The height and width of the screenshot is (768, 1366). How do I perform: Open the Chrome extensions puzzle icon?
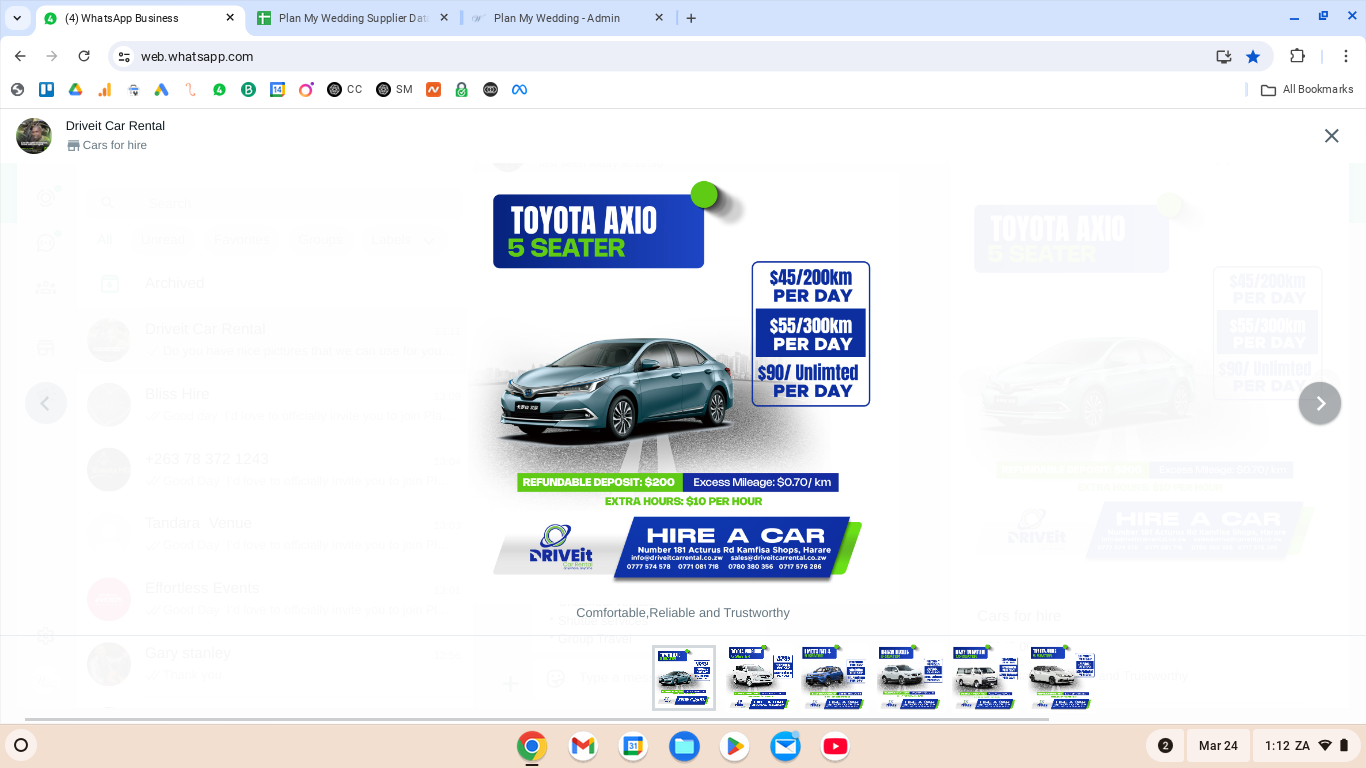pos(1297,57)
